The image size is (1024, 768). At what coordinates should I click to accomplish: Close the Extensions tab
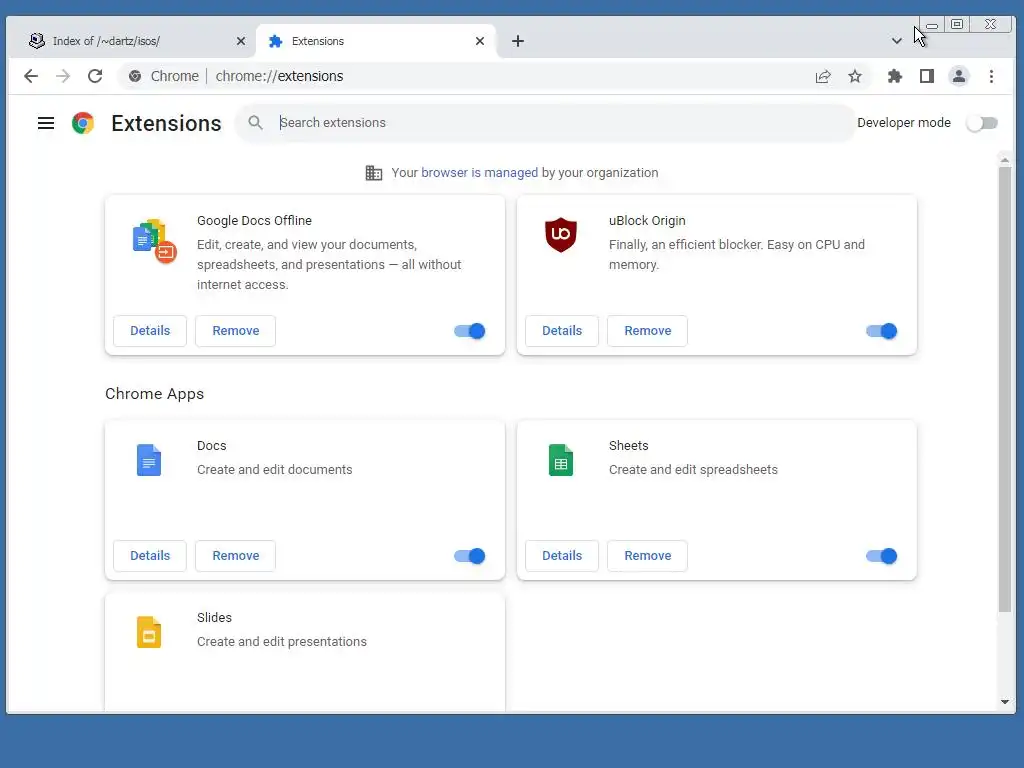tap(480, 41)
